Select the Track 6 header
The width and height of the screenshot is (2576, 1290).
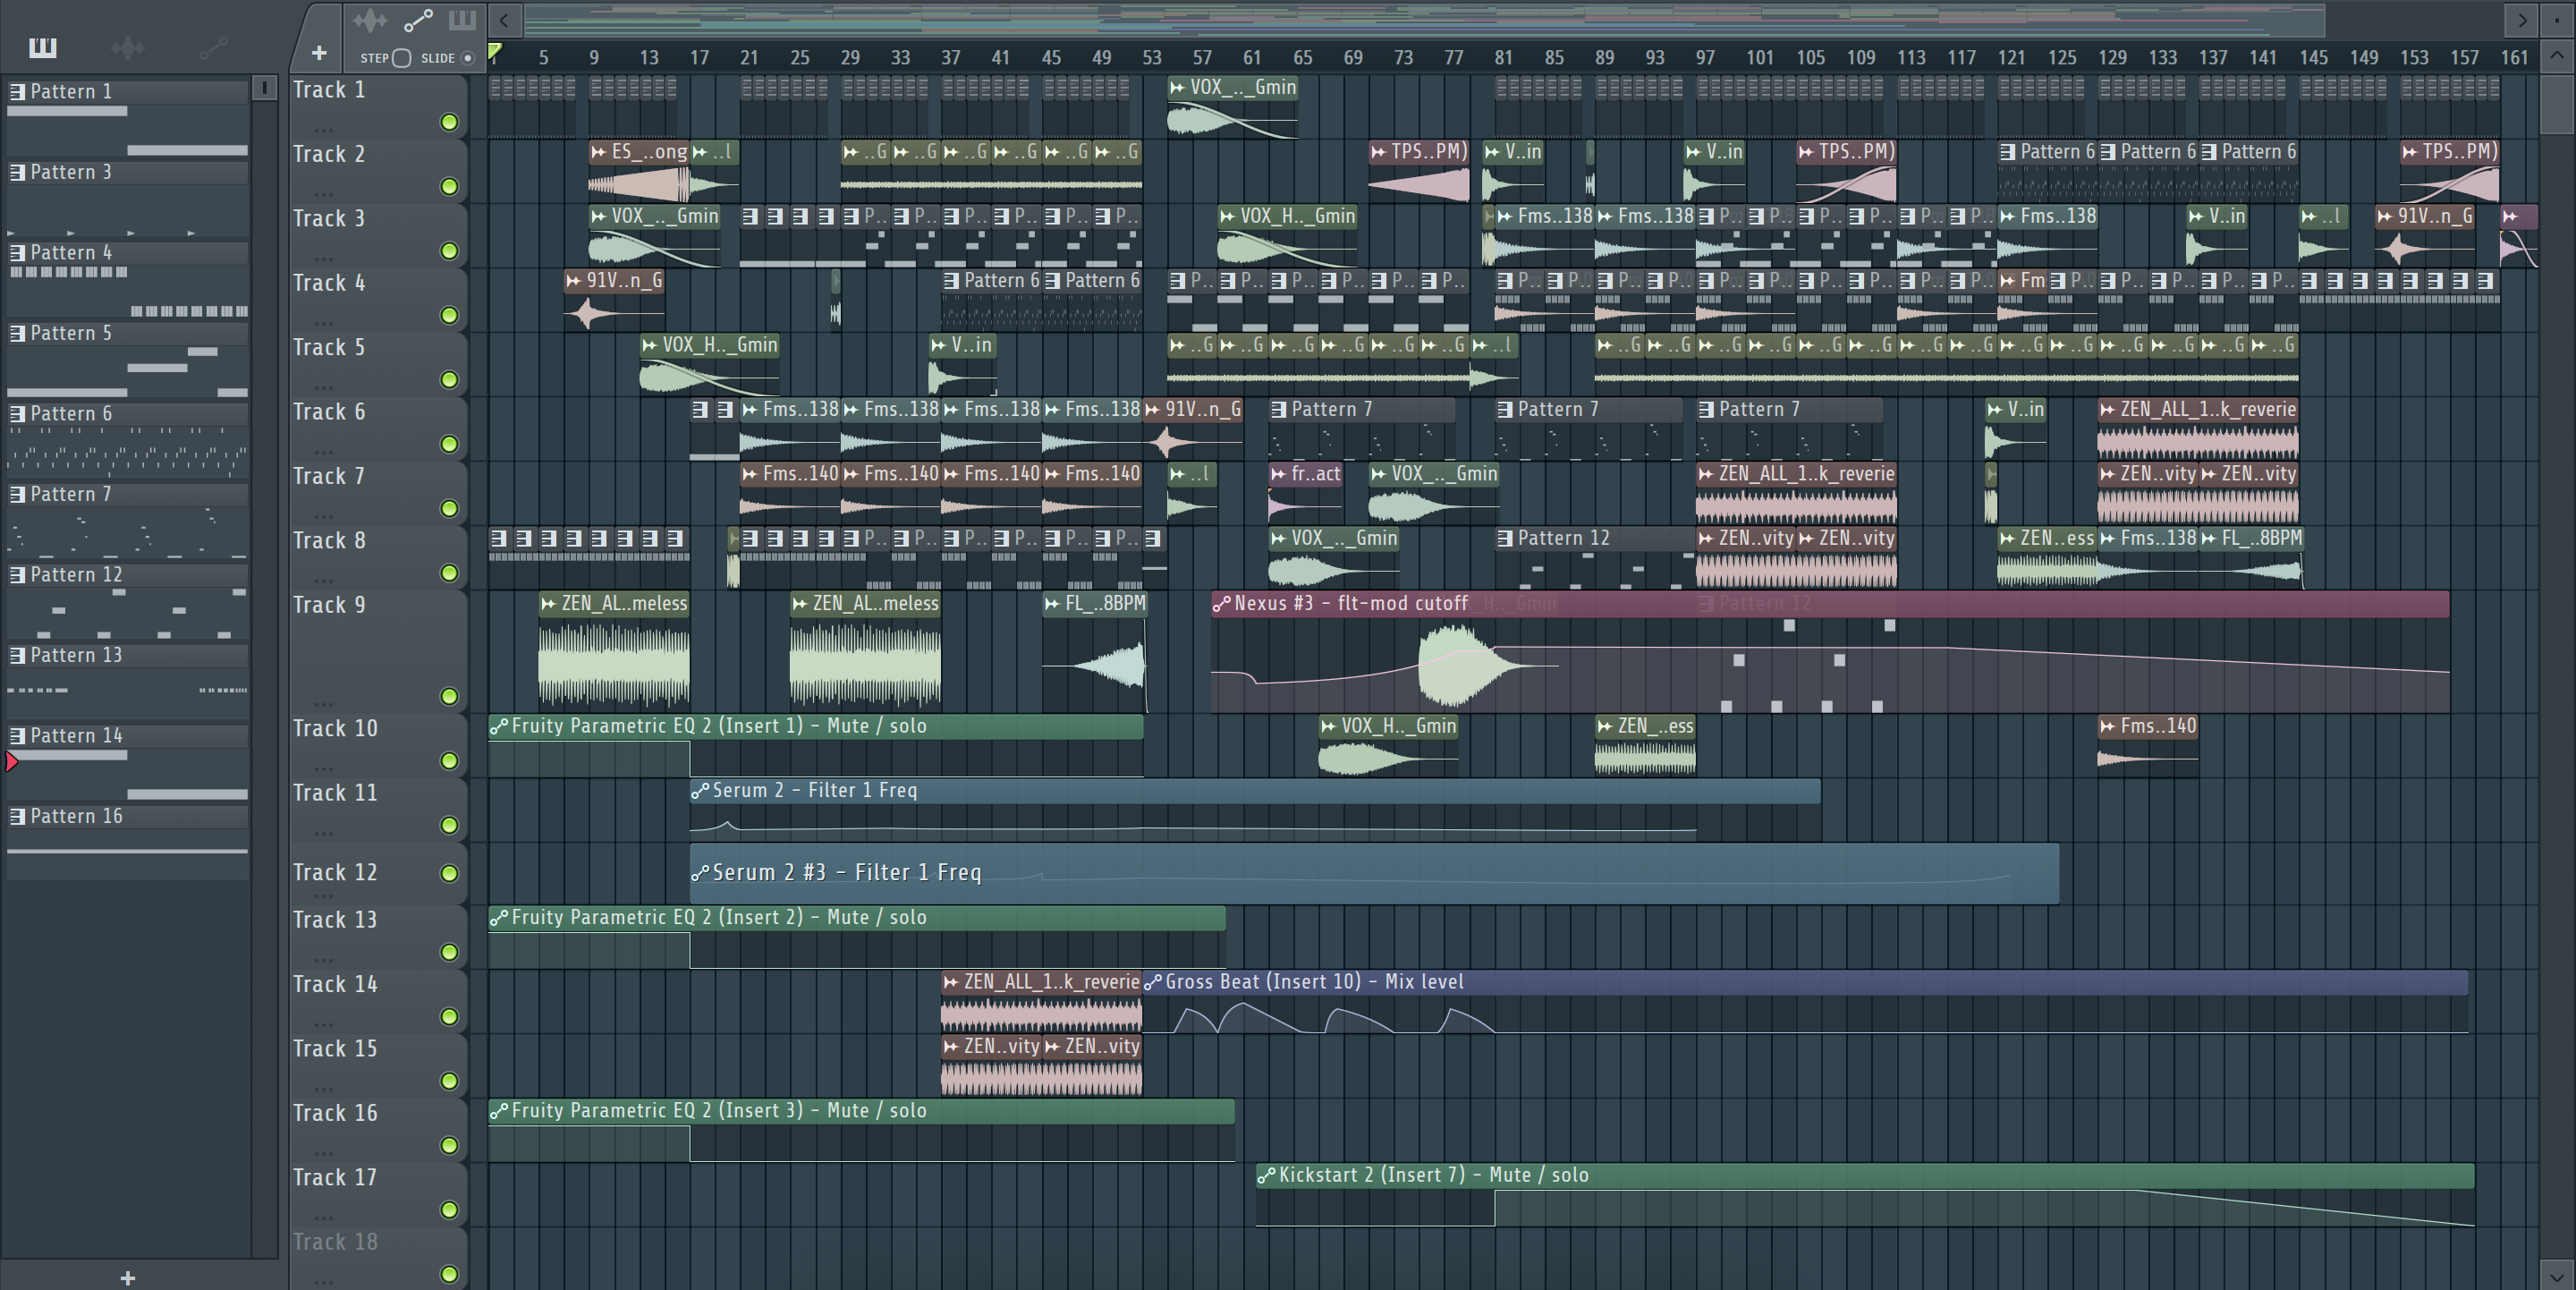[378, 428]
